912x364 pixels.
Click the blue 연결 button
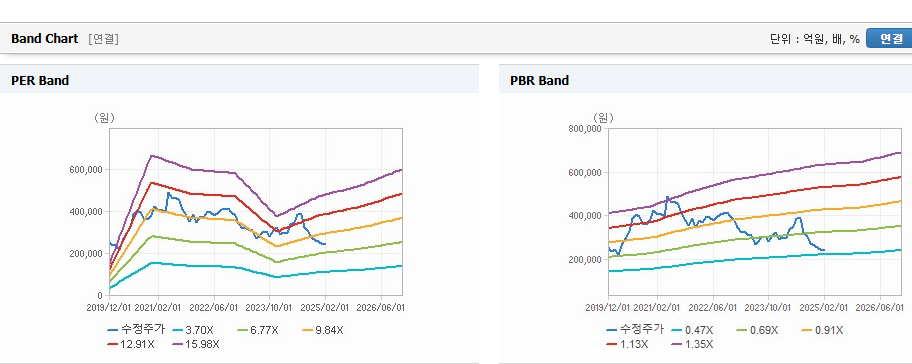[889, 39]
